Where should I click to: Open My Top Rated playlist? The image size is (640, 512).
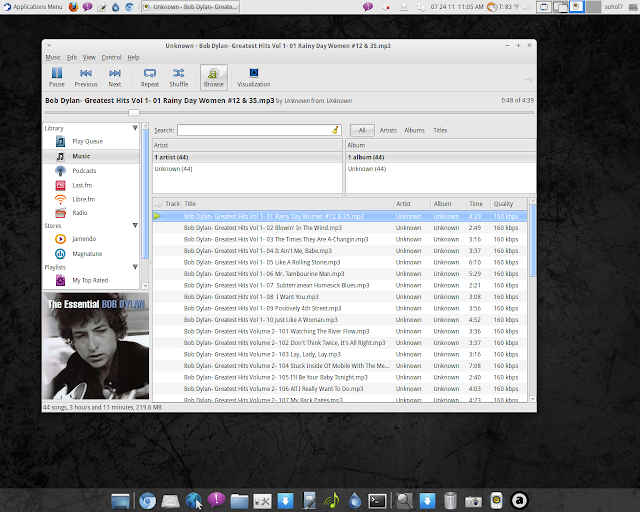coord(91,280)
